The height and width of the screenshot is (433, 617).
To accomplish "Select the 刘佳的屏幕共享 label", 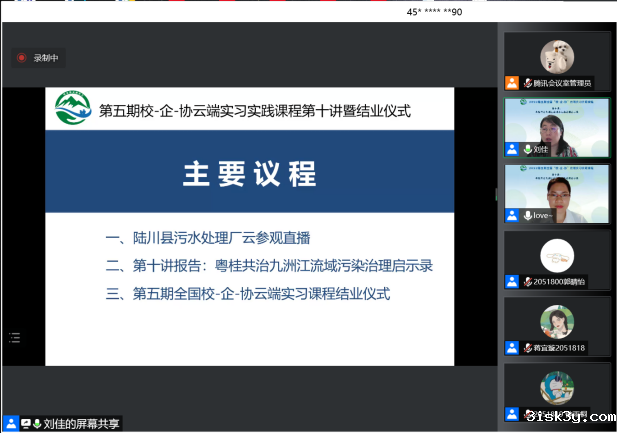I will 82,423.
